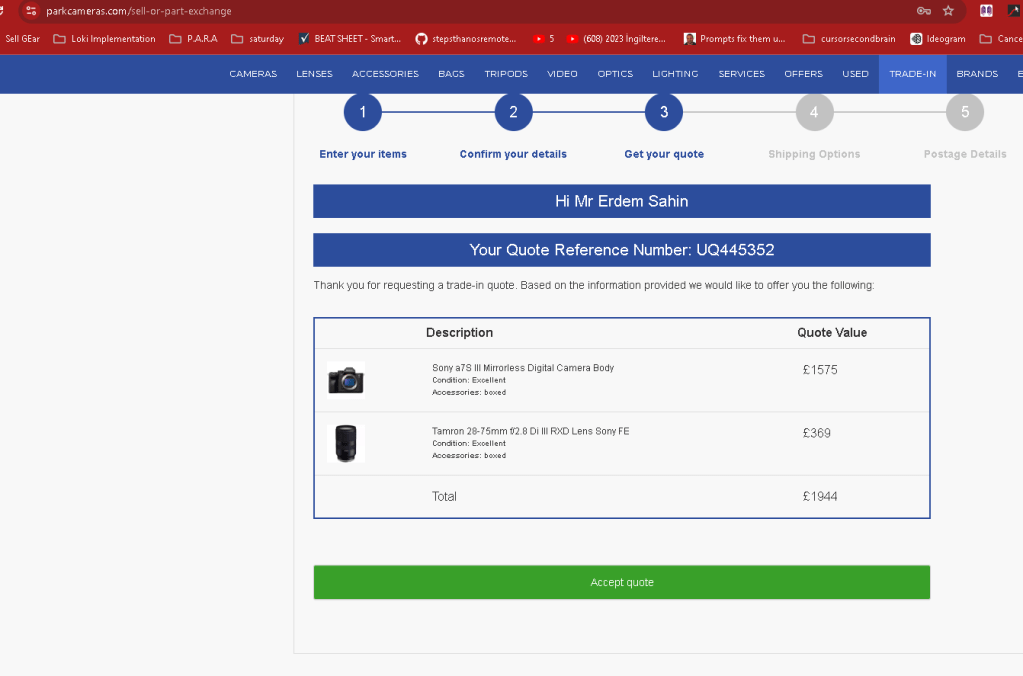Open the saturday bookmark folder
This screenshot has height=676, width=1023.
[258, 38]
